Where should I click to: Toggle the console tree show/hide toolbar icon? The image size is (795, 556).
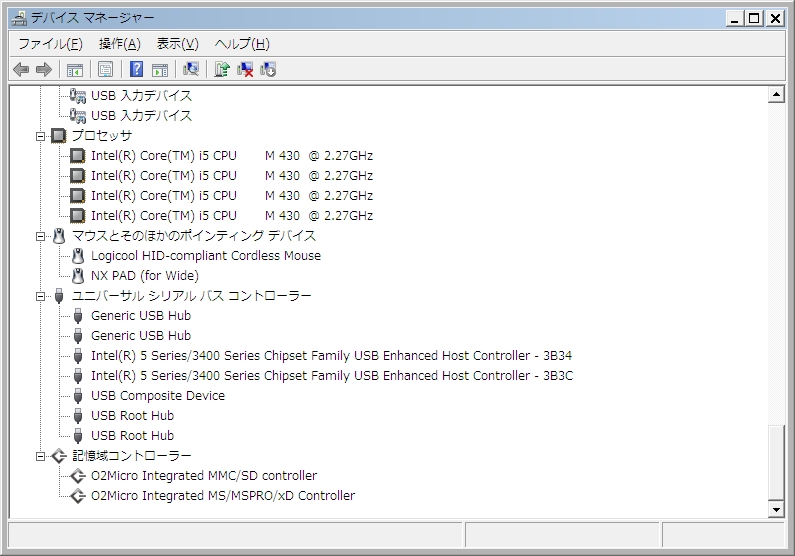tap(75, 69)
